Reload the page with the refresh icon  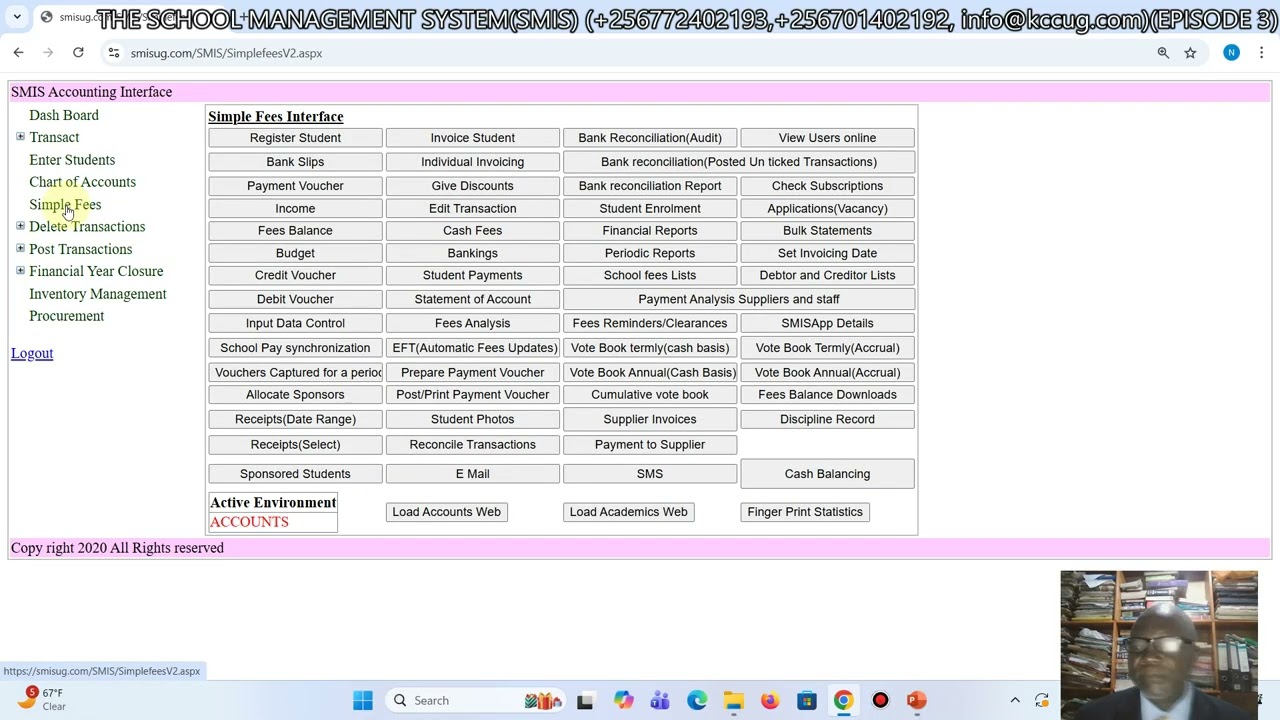(x=78, y=53)
